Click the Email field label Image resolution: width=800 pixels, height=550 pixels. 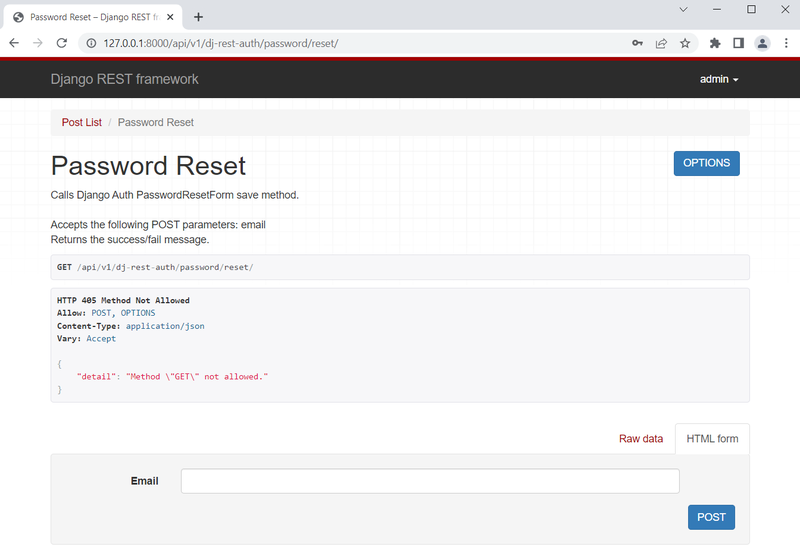[144, 481]
